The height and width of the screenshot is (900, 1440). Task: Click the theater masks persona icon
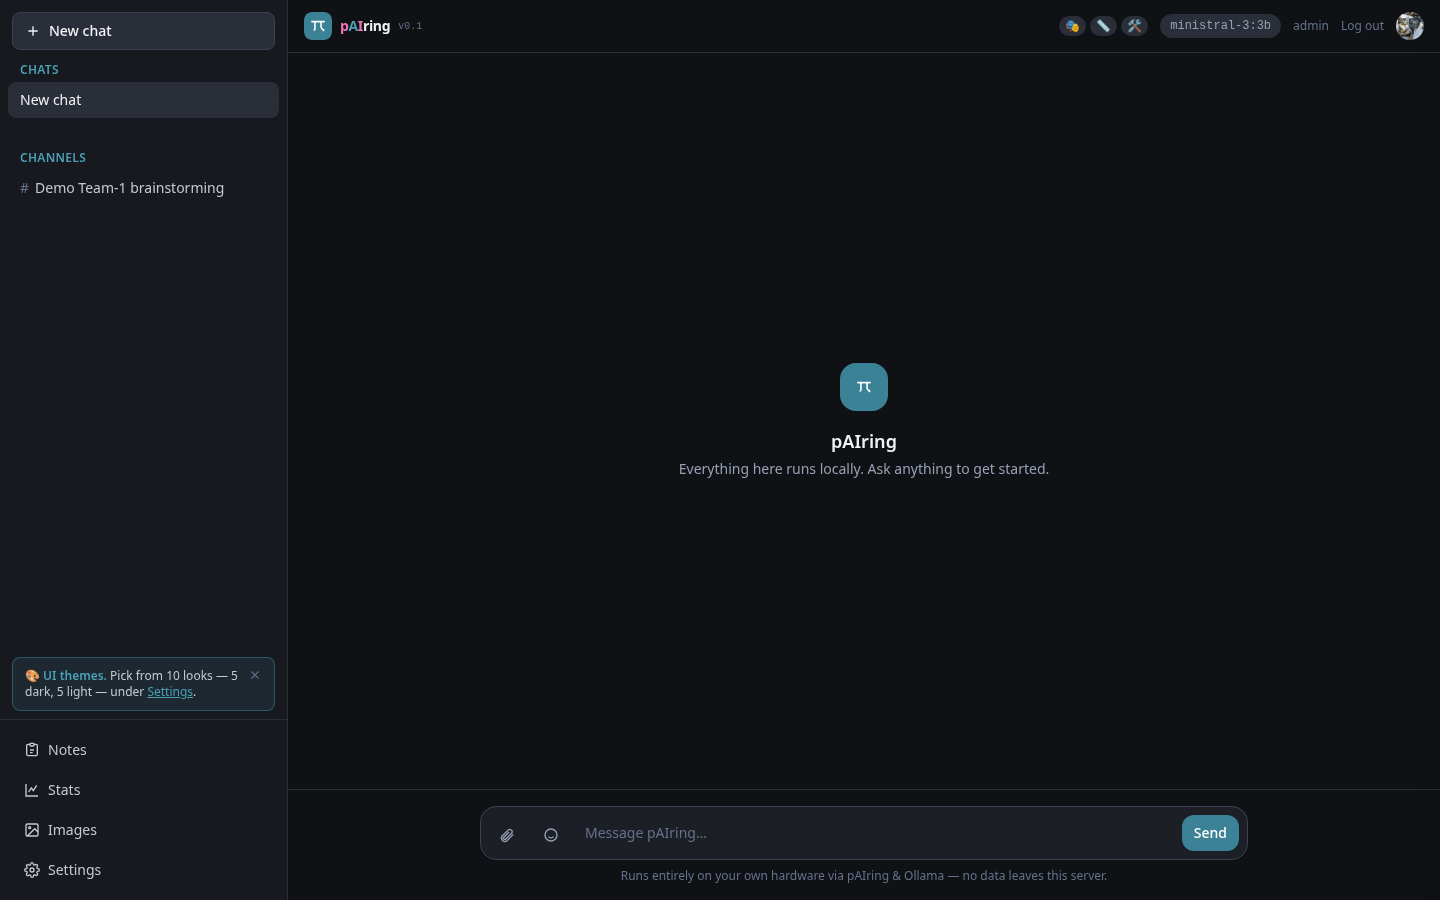tap(1072, 26)
